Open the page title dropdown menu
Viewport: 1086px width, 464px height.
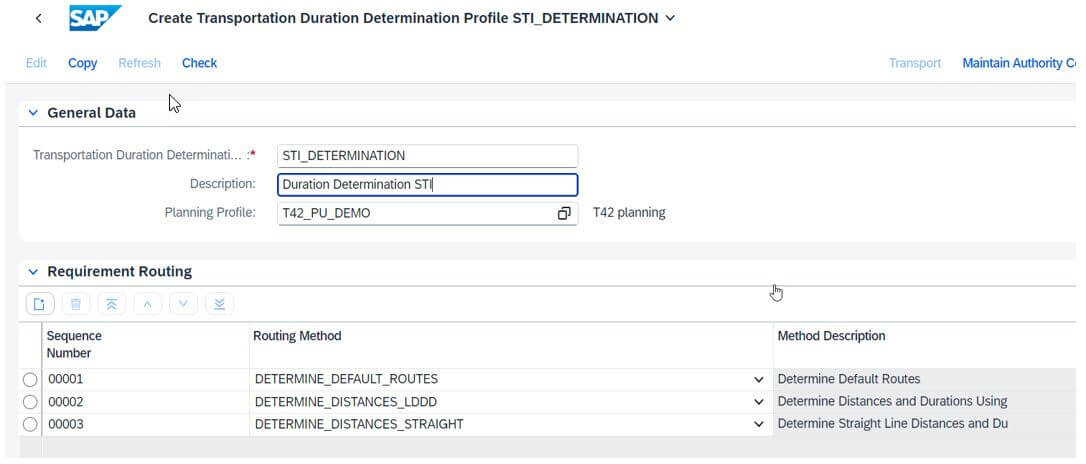click(x=670, y=18)
